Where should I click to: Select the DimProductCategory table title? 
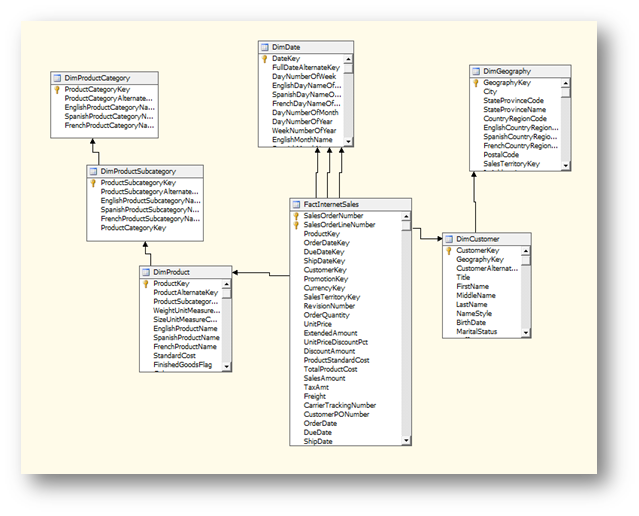[97, 78]
